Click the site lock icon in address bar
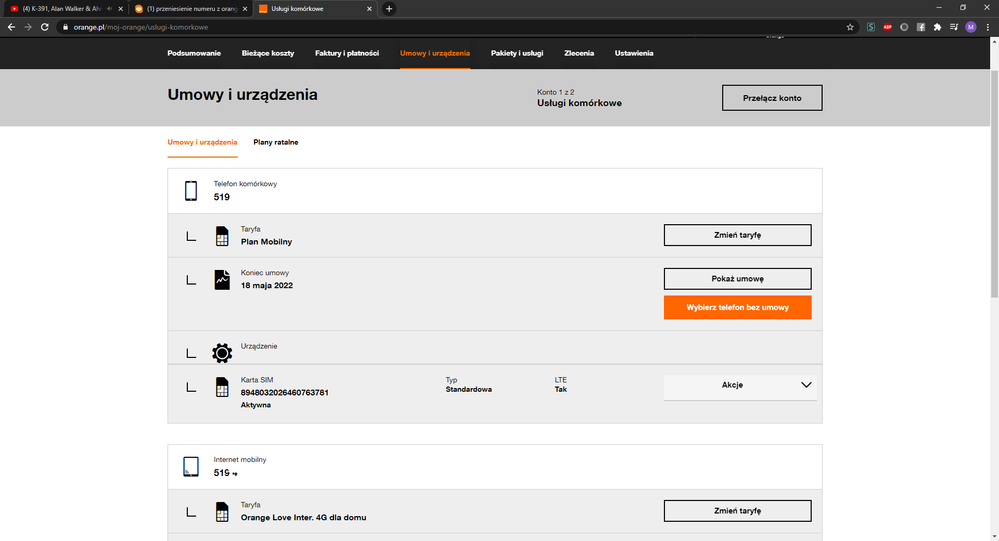This screenshot has width=999, height=541. click(x=65, y=27)
